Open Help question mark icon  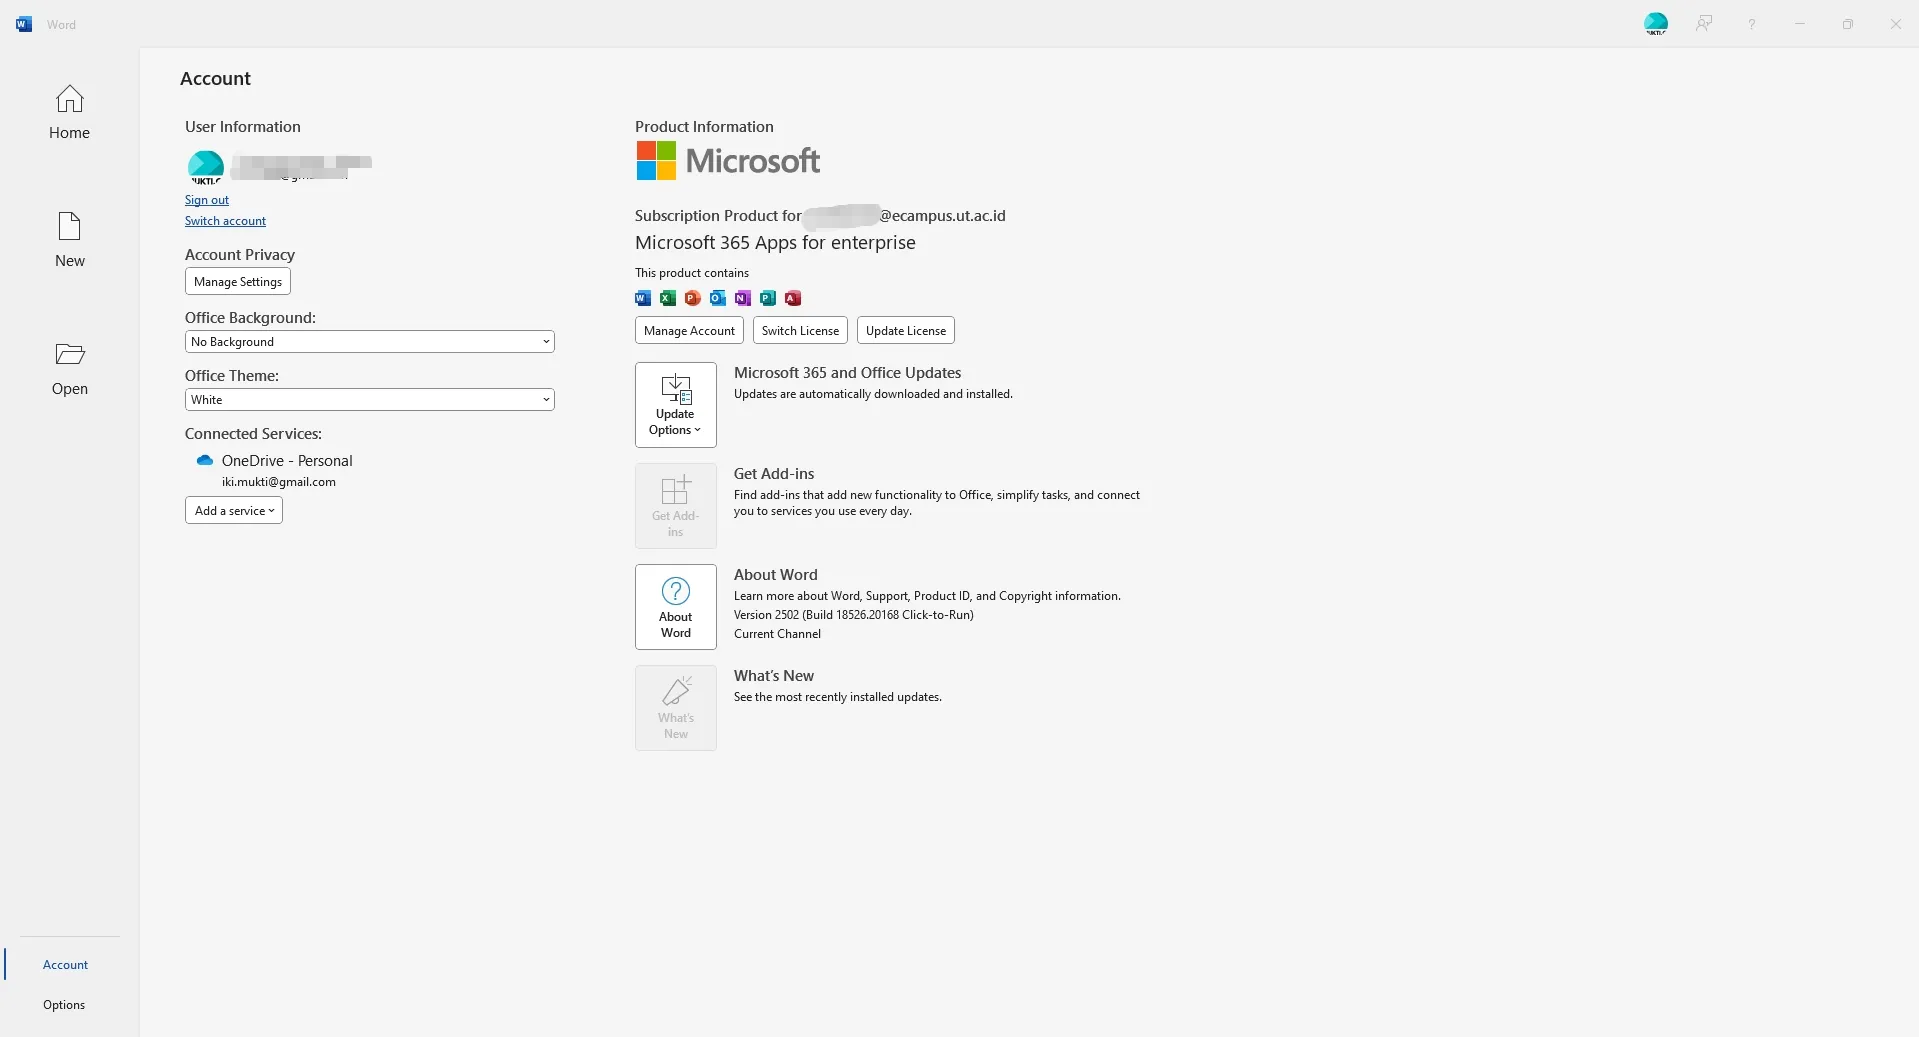1752,24
